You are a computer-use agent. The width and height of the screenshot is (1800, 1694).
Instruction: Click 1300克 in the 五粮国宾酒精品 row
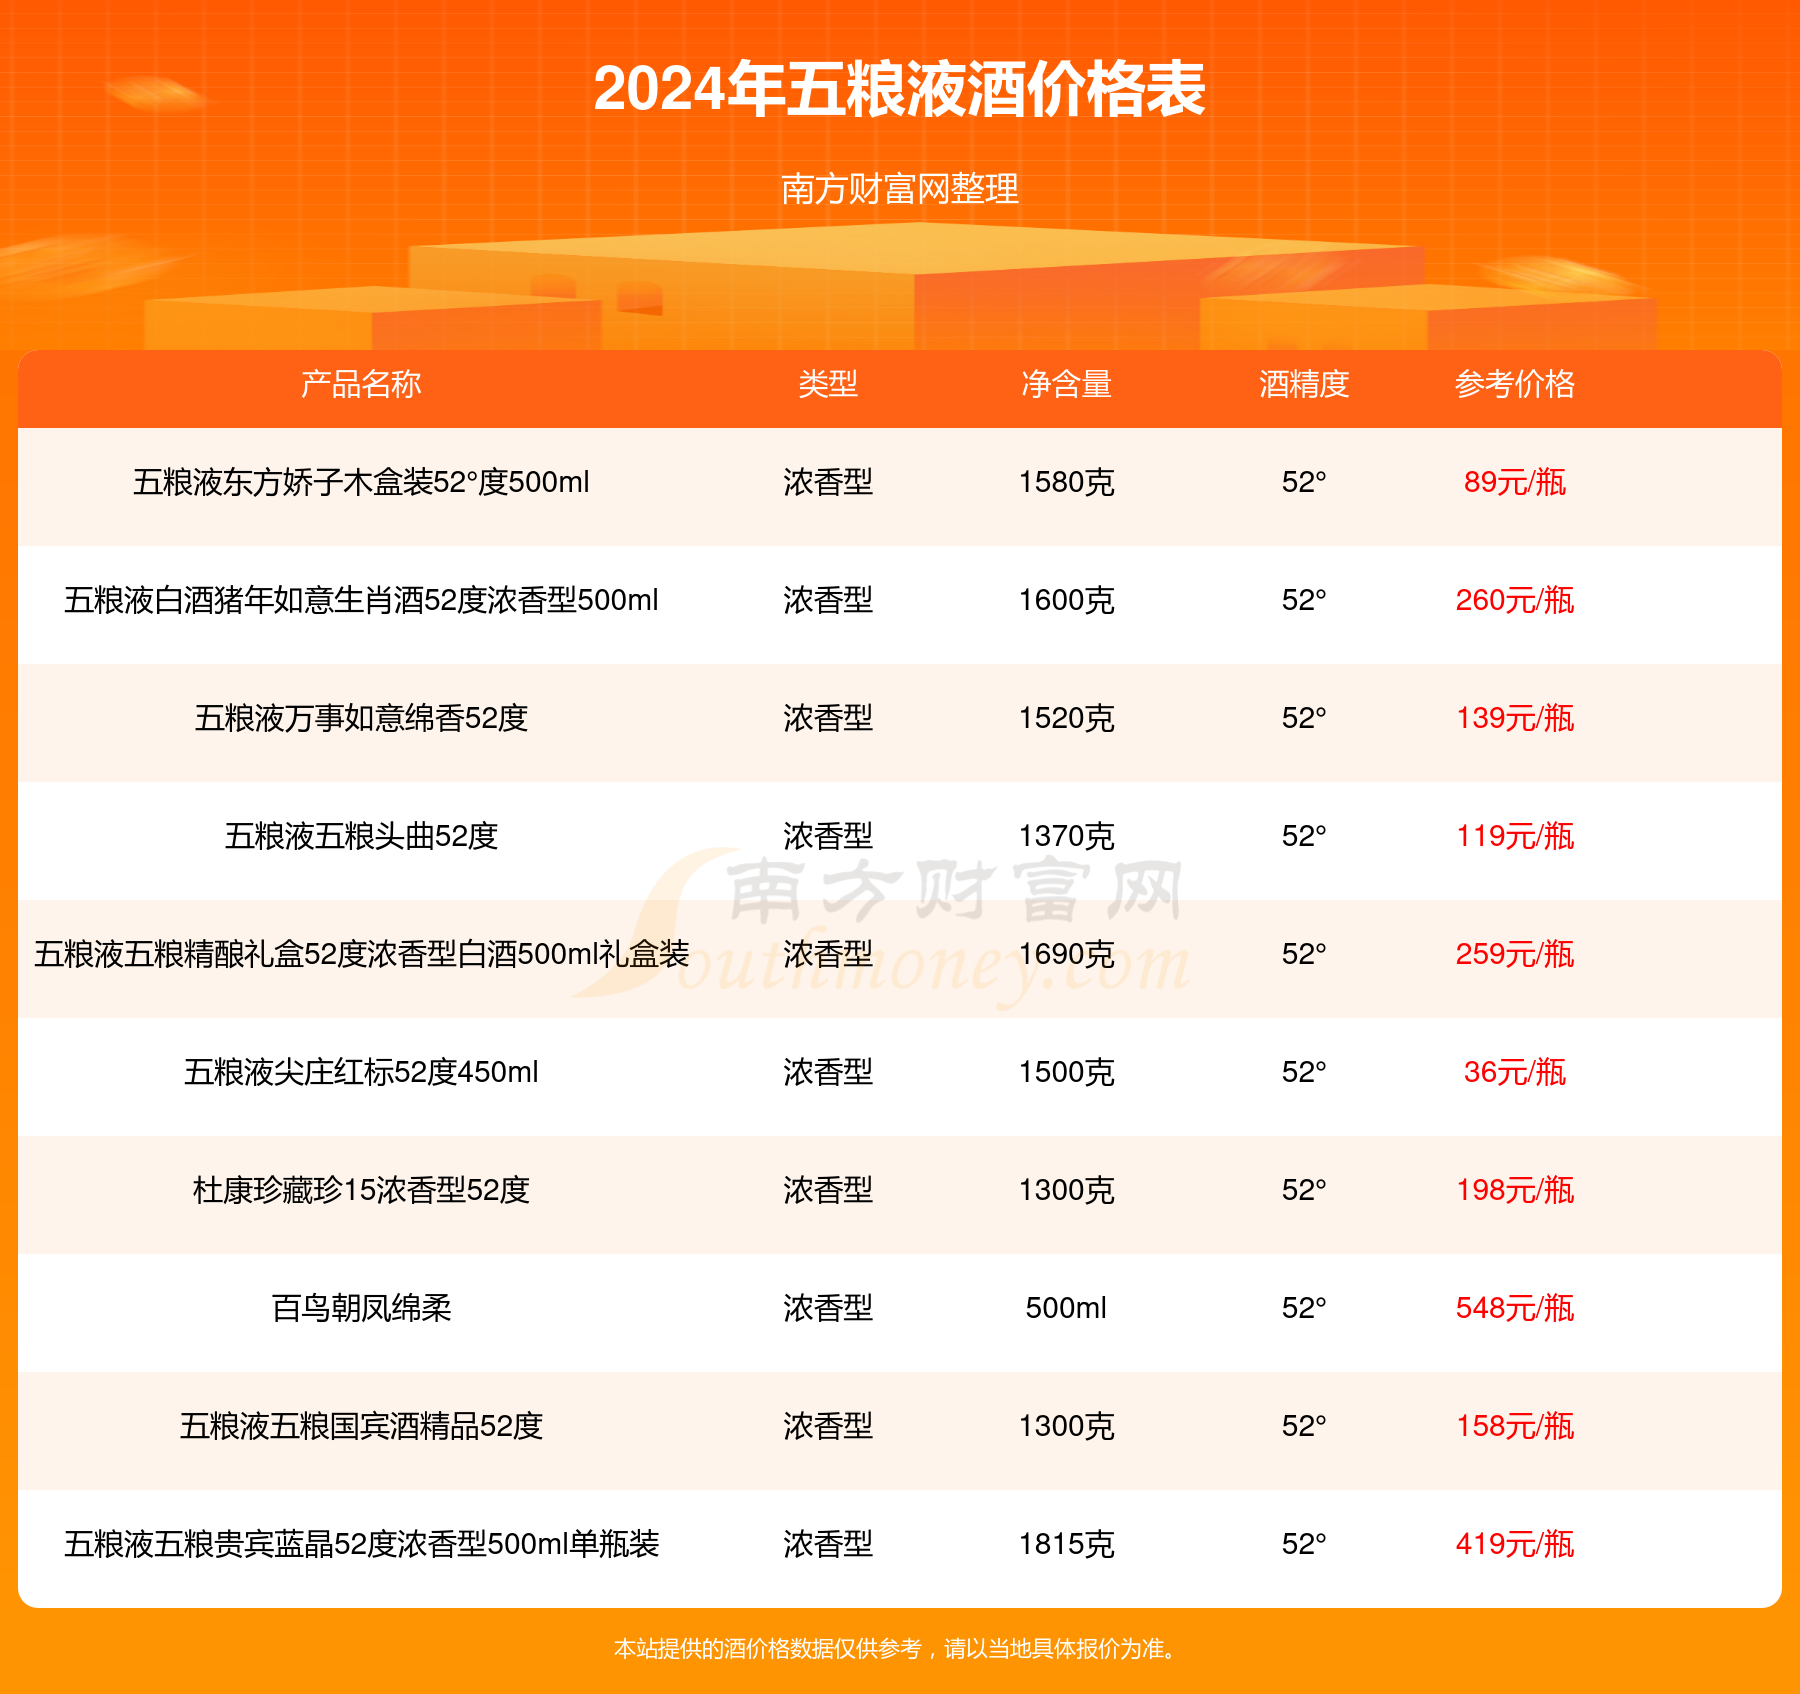click(1066, 1426)
